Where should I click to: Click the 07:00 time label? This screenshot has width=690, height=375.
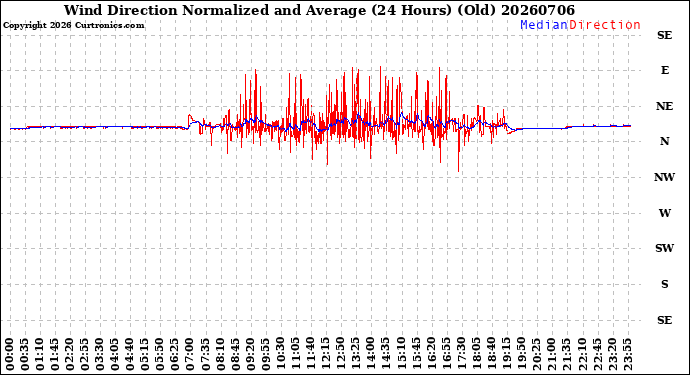point(190,355)
